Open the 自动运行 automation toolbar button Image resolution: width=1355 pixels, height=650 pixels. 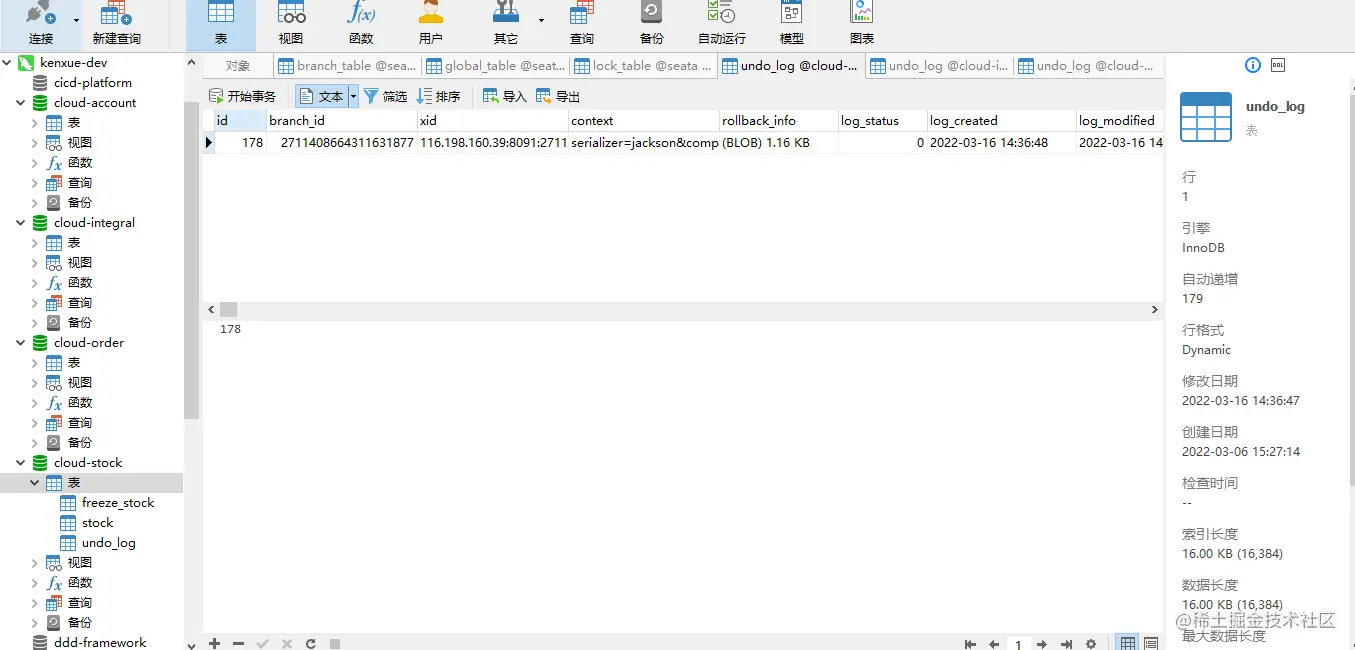(x=721, y=24)
